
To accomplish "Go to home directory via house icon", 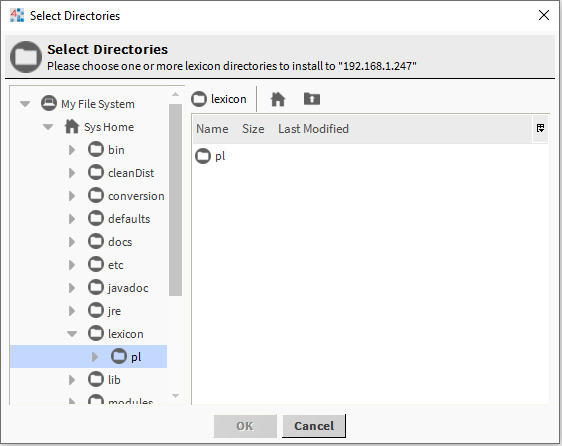I will tap(278, 99).
